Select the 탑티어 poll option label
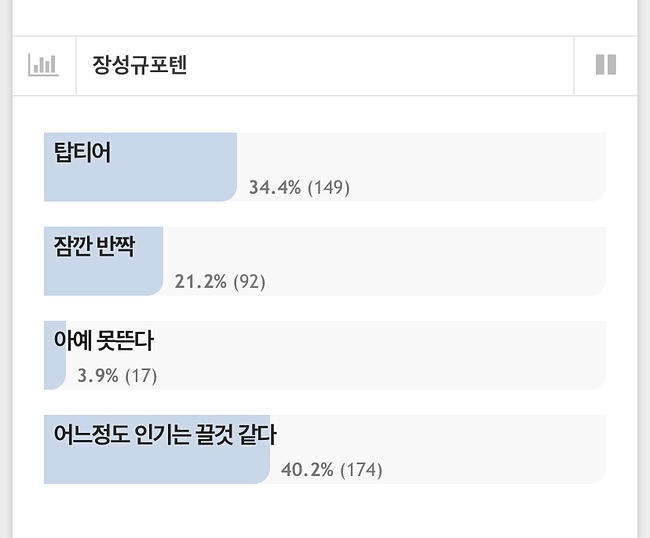Screen dimensions: 650x538 click(82, 153)
